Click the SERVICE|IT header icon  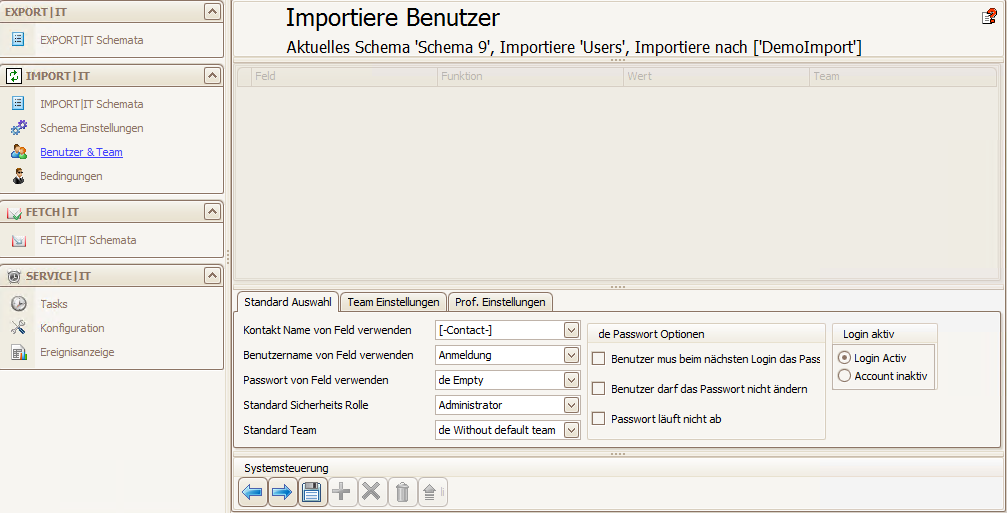pyautogui.click(x=13, y=276)
